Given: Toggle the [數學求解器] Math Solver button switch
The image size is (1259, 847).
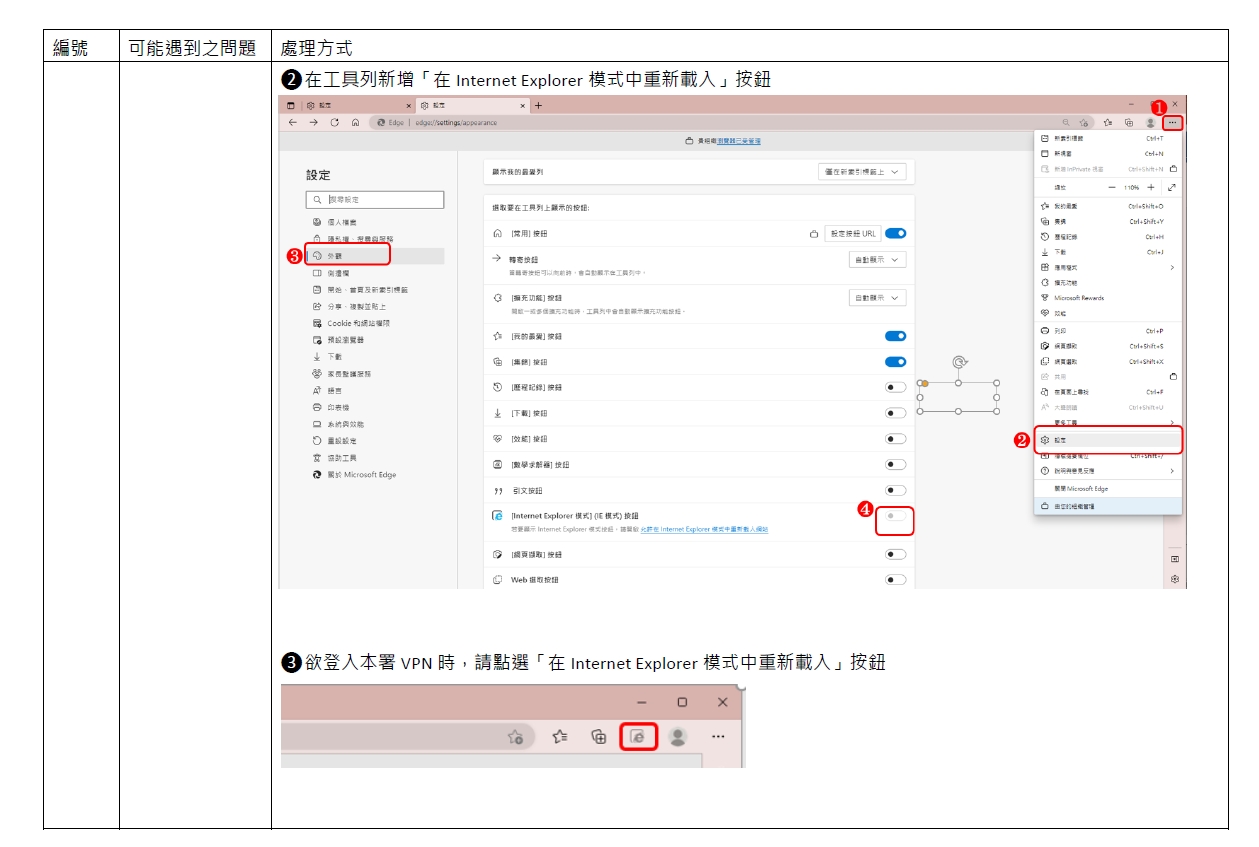Looking at the screenshot, I should 895,465.
